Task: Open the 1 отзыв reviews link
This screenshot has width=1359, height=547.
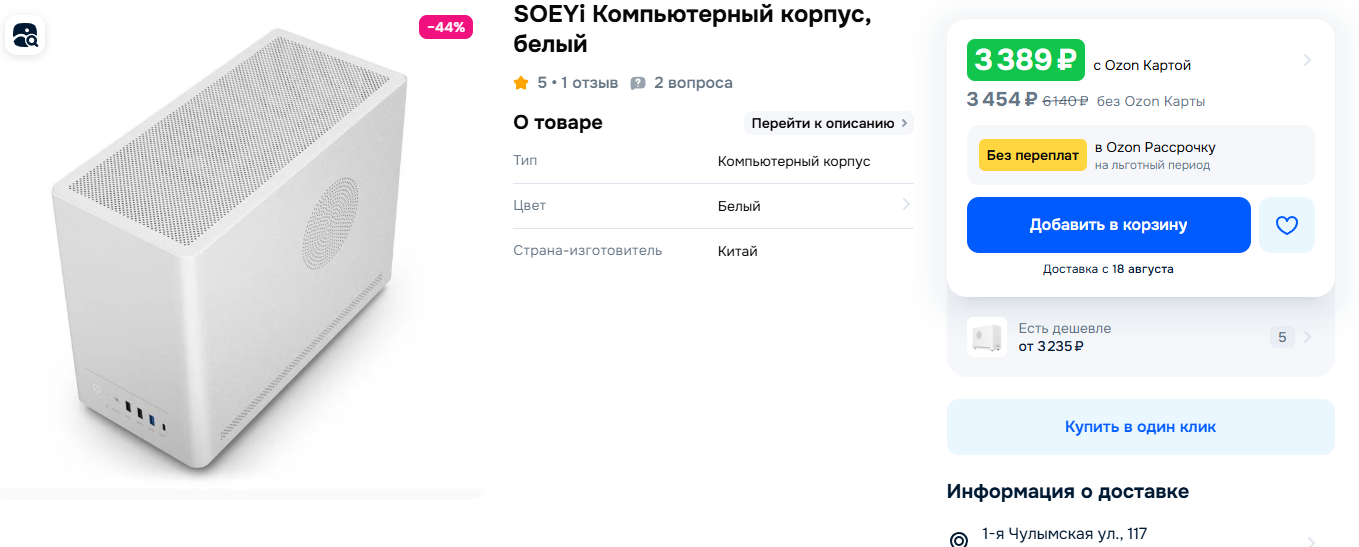Action: click(589, 82)
